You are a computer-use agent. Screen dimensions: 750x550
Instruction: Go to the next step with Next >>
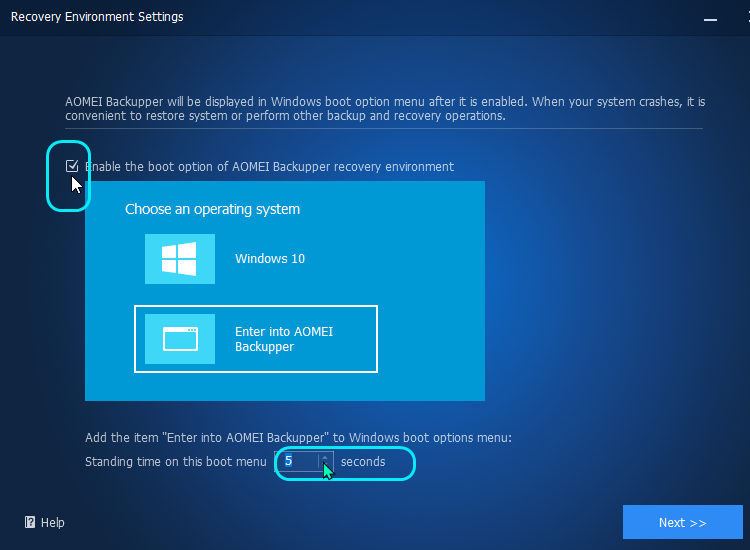[x=683, y=522]
